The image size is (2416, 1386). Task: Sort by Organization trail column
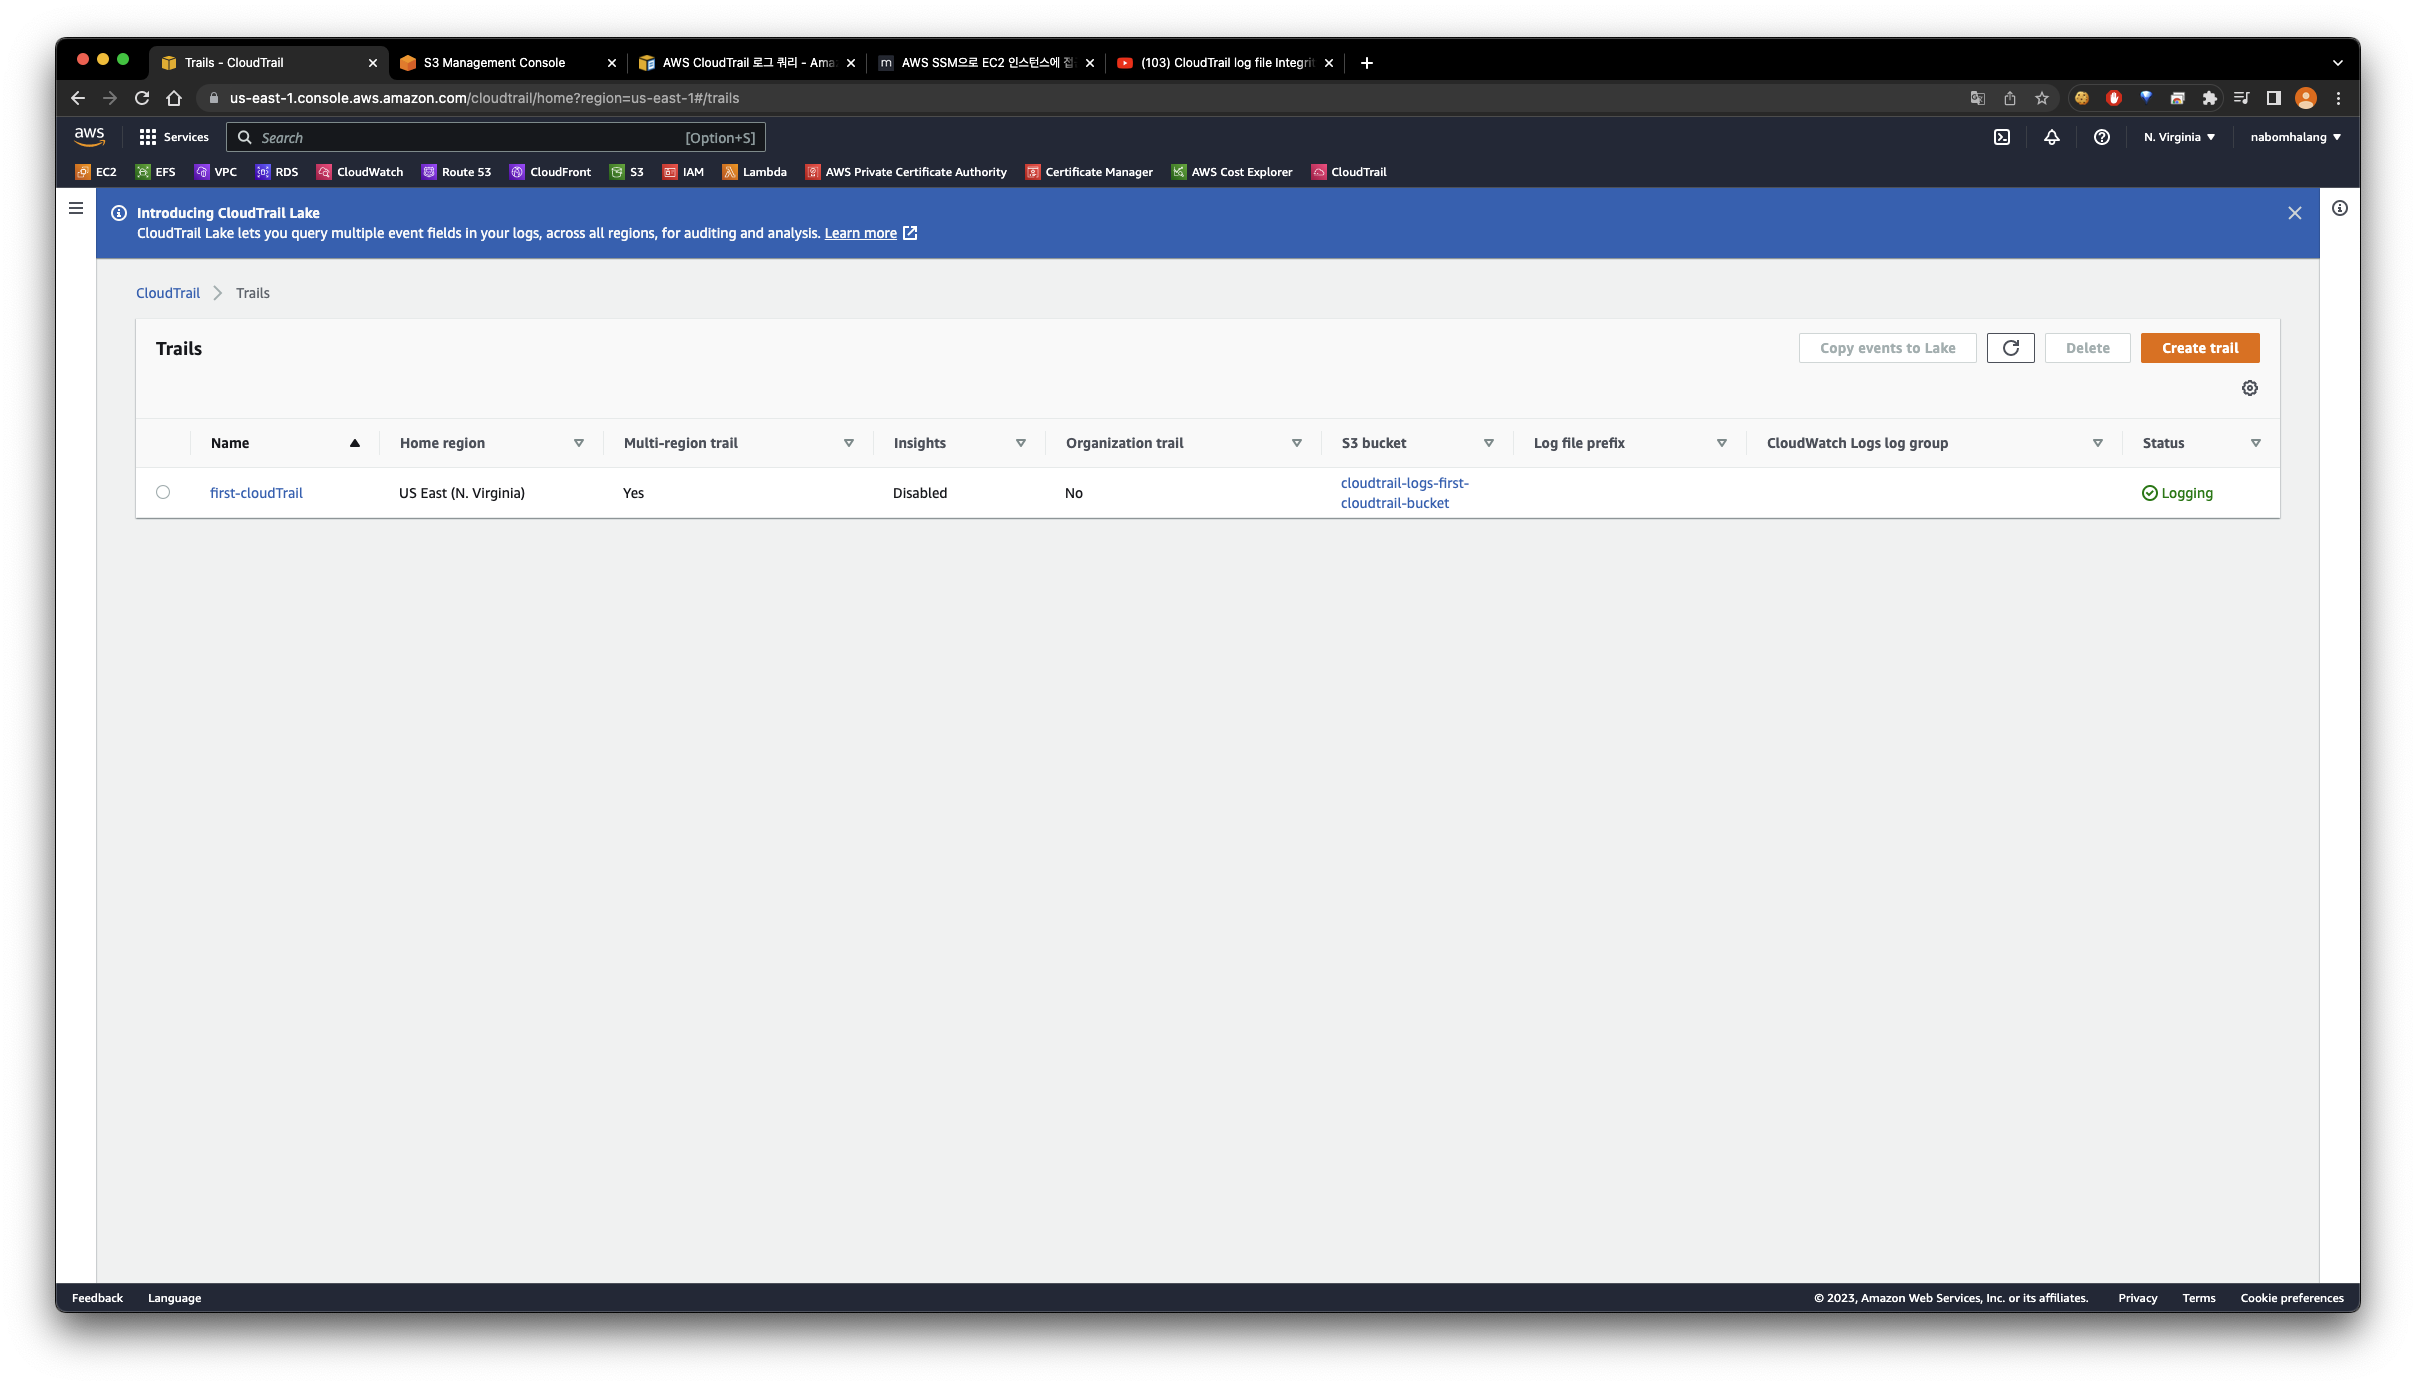(1183, 443)
